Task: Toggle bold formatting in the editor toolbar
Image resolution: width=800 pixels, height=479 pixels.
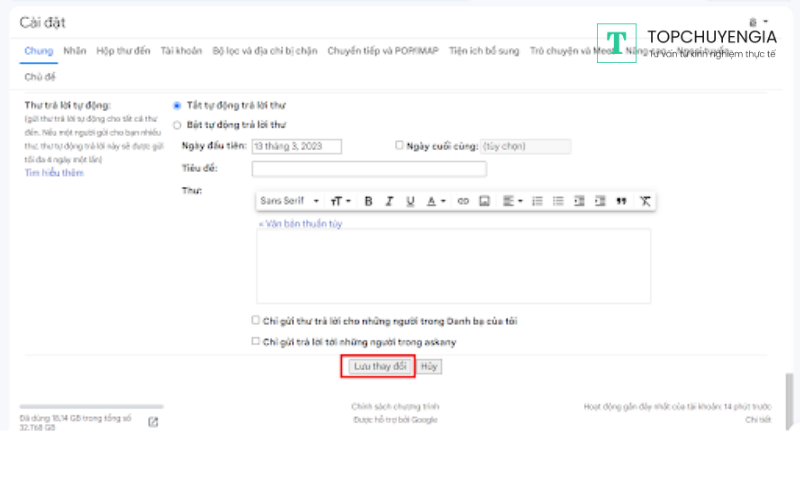Action: tap(368, 201)
